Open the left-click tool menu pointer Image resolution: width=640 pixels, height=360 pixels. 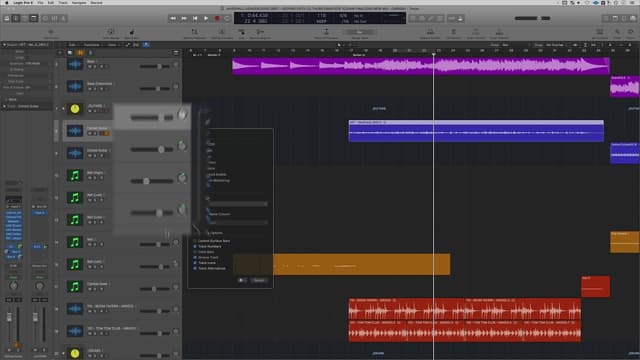click(339, 45)
